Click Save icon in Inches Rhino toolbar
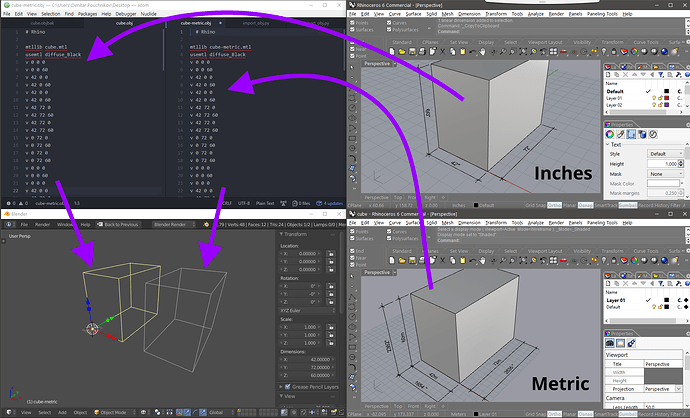The height and width of the screenshot is (418, 690). [x=412, y=52]
